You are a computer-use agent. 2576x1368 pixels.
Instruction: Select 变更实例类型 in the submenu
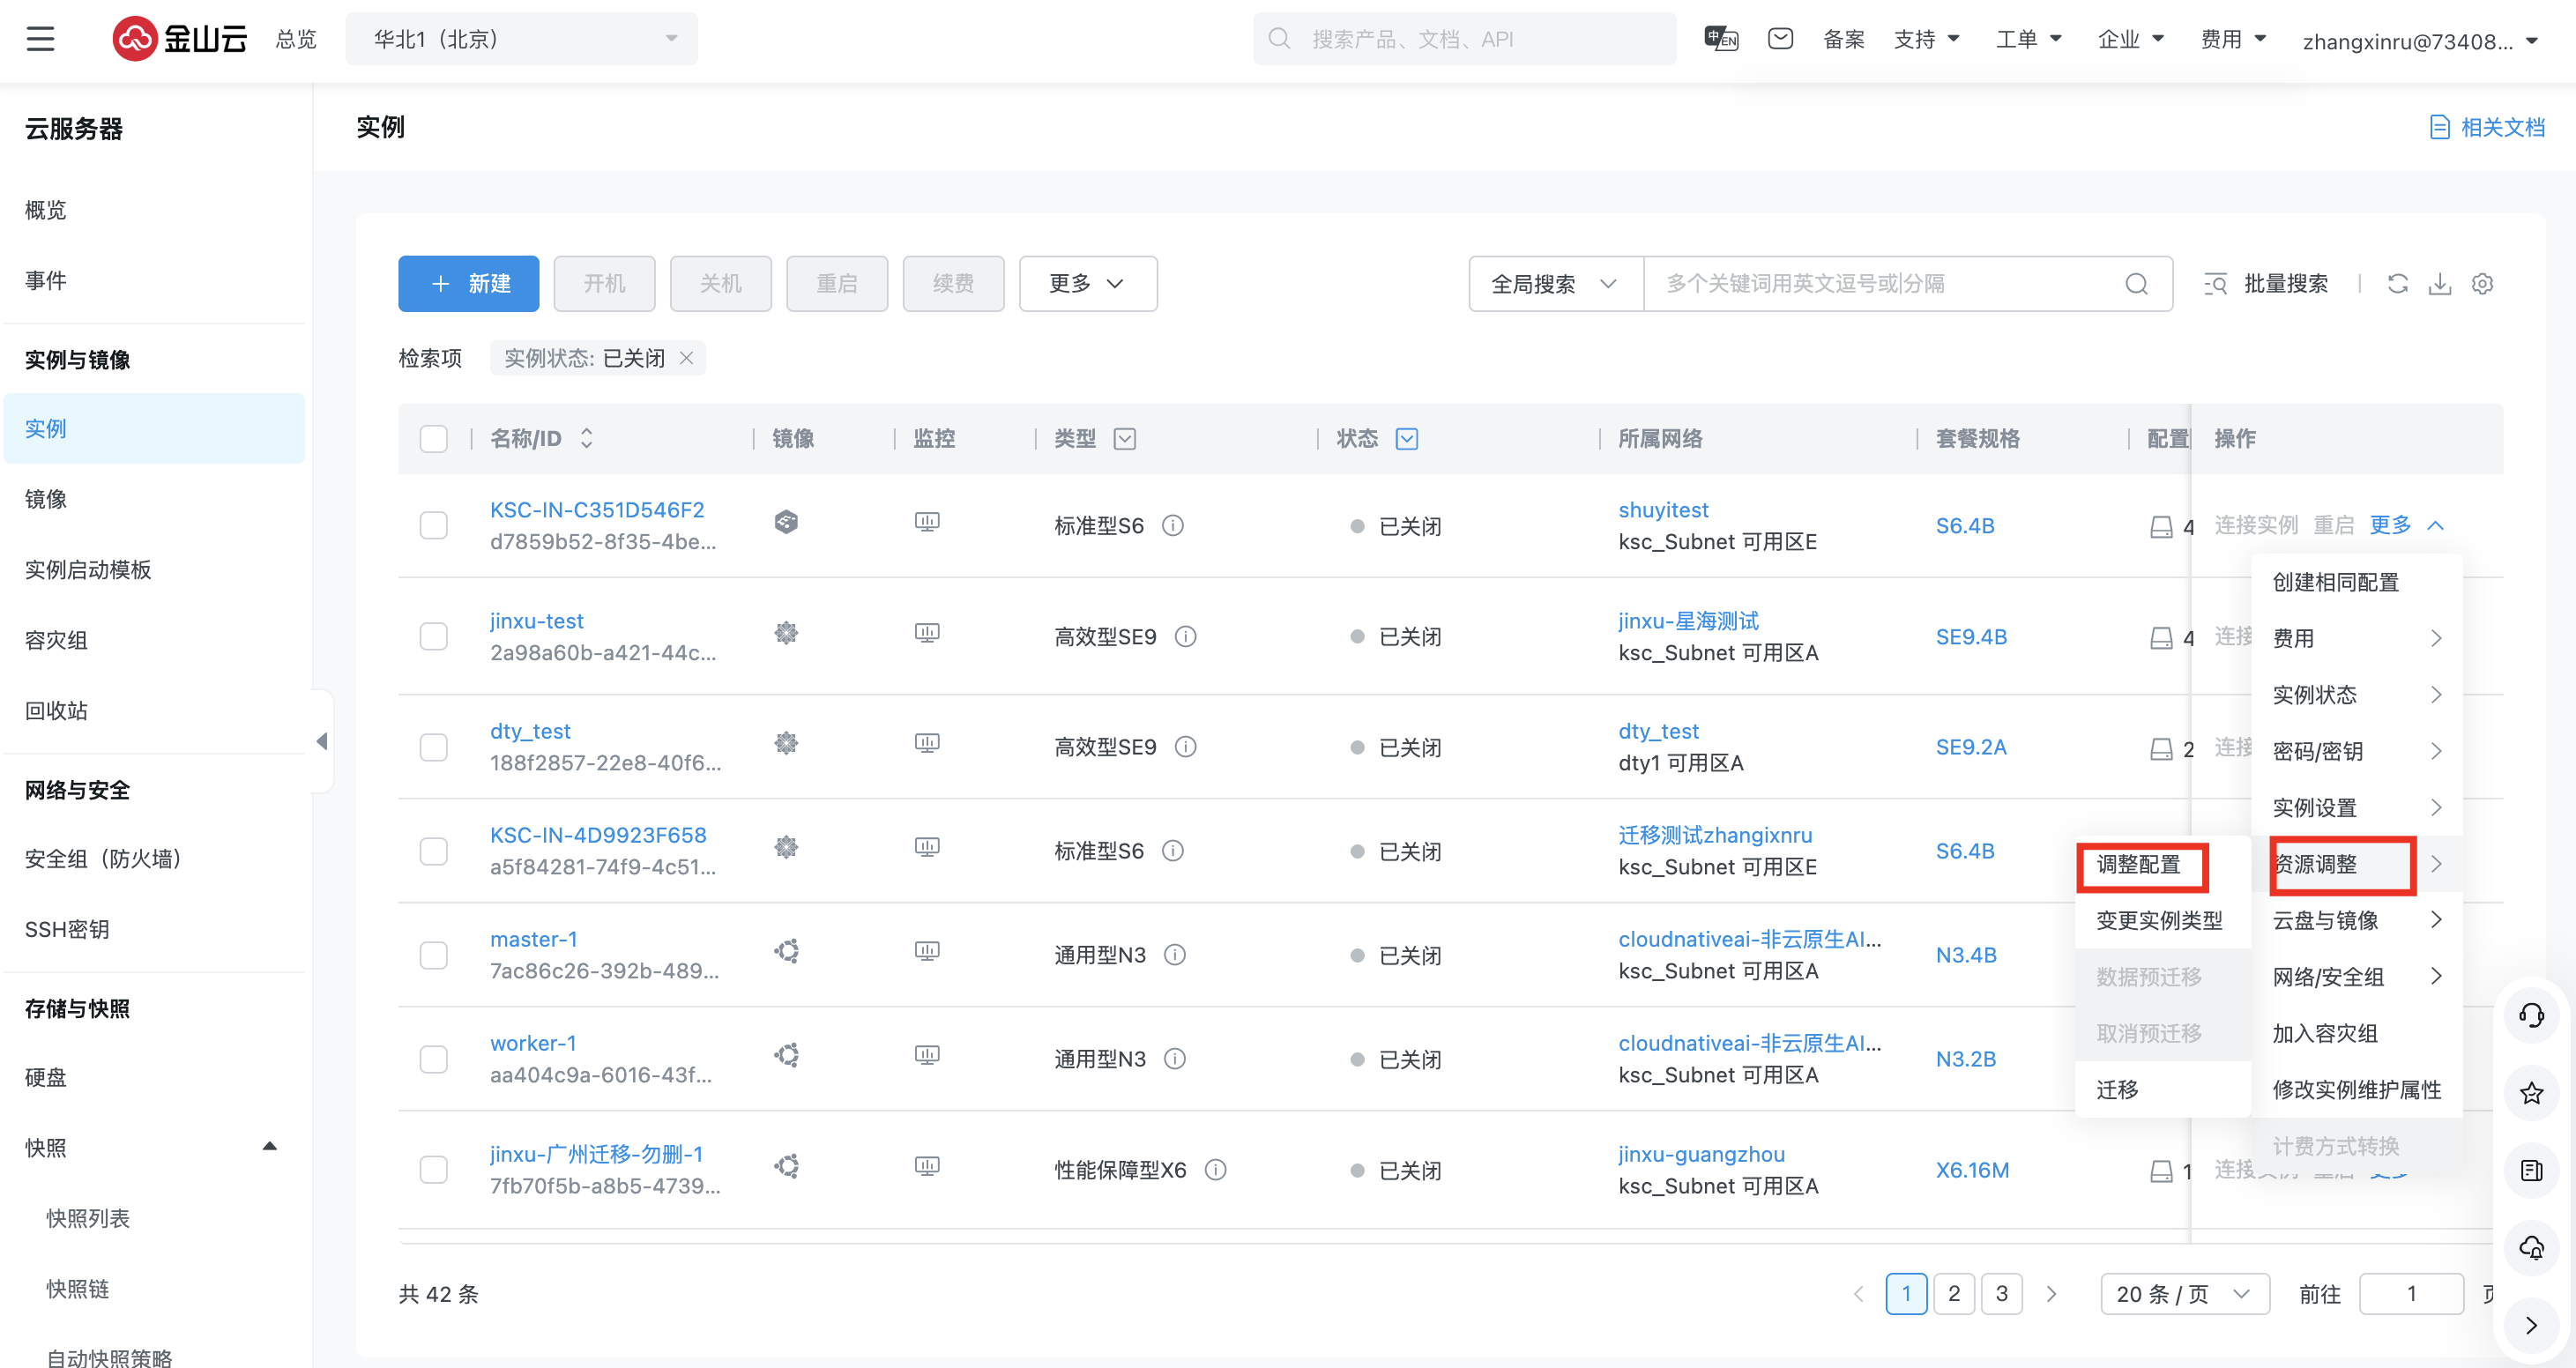point(2158,920)
